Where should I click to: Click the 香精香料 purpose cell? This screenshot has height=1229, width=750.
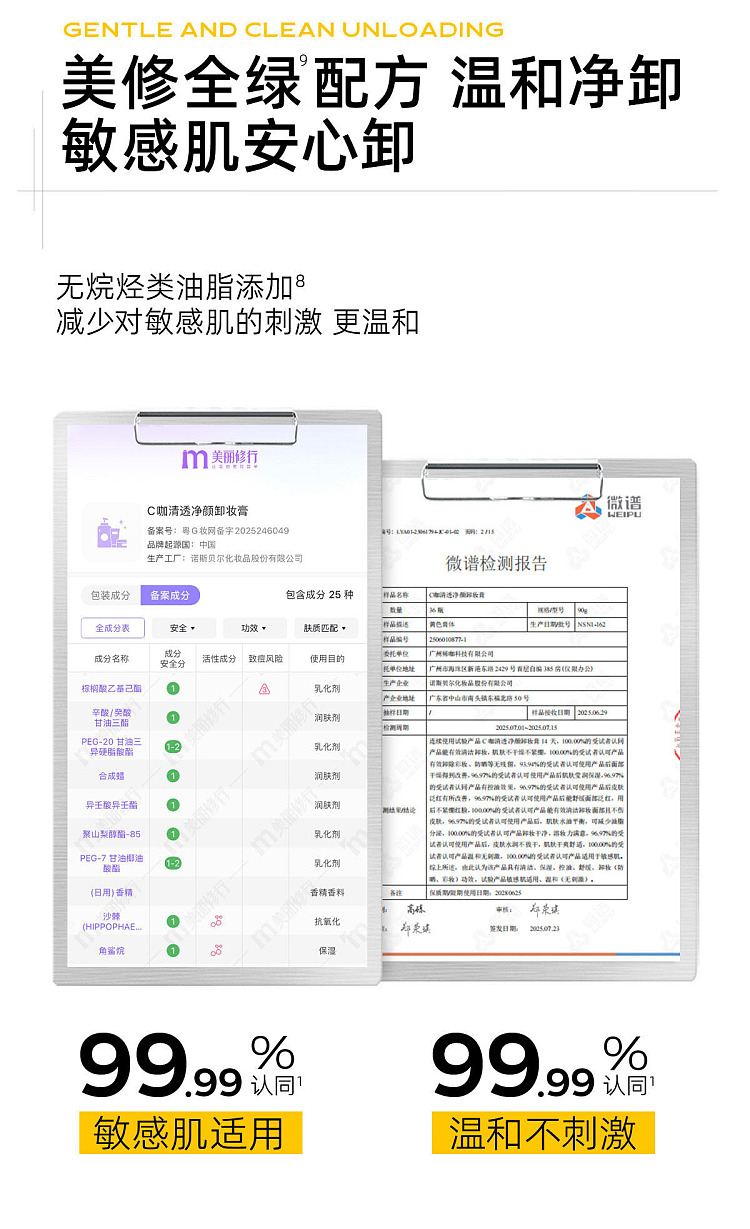pyautogui.click(x=328, y=892)
